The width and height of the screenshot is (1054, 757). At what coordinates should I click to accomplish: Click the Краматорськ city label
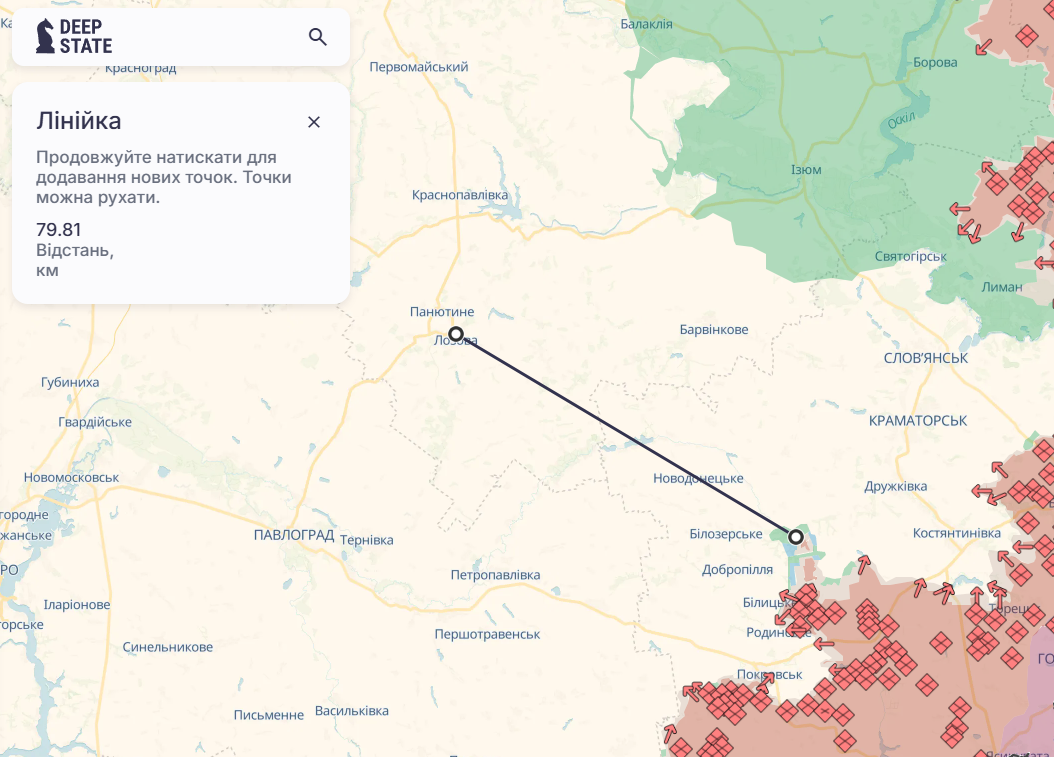coord(918,421)
